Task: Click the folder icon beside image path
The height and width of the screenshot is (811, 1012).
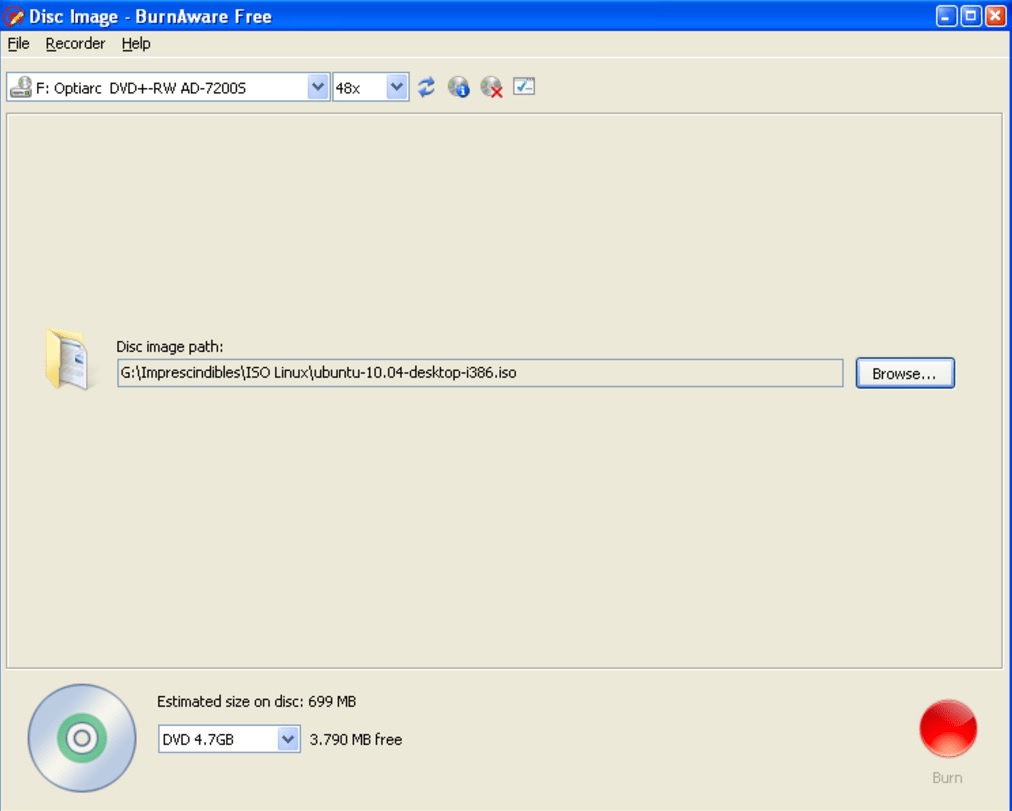Action: [x=68, y=359]
